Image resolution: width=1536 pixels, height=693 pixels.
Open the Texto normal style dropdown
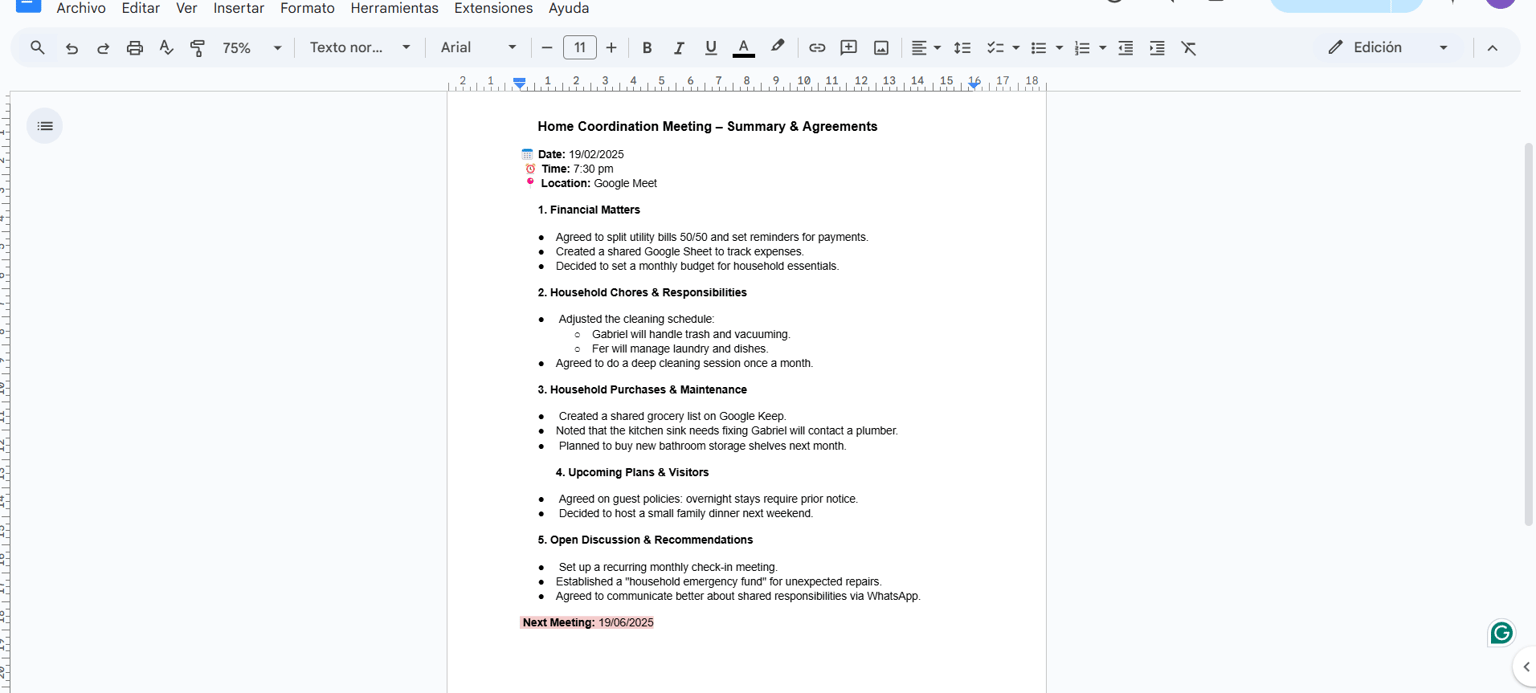360,48
